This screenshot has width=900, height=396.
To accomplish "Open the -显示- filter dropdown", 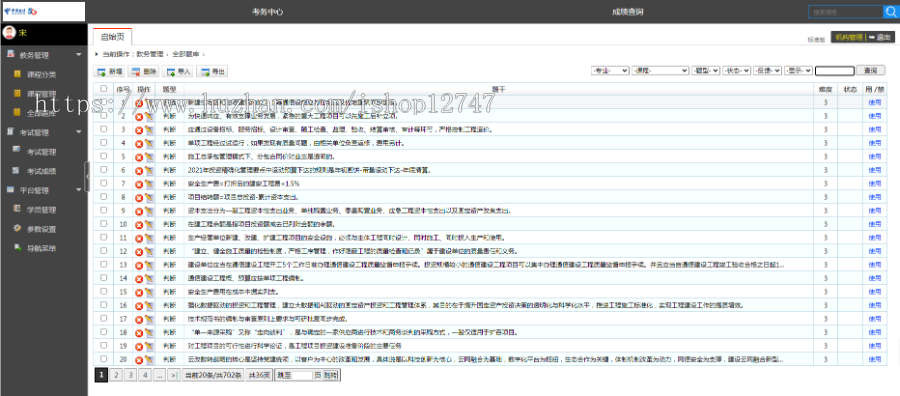I will [x=798, y=70].
